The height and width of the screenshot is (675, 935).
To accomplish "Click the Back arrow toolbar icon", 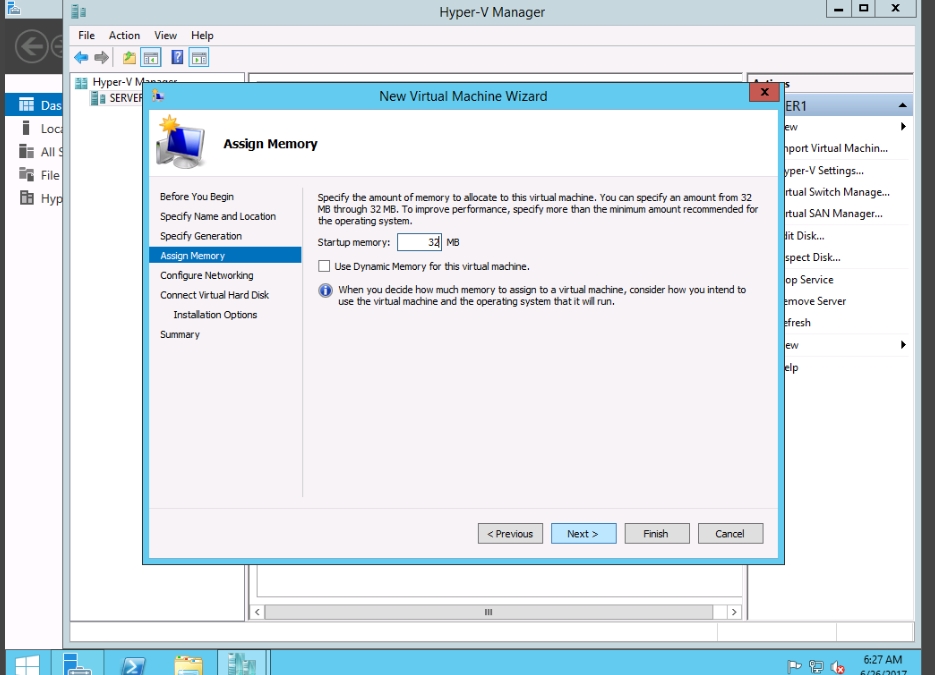I will point(81,58).
